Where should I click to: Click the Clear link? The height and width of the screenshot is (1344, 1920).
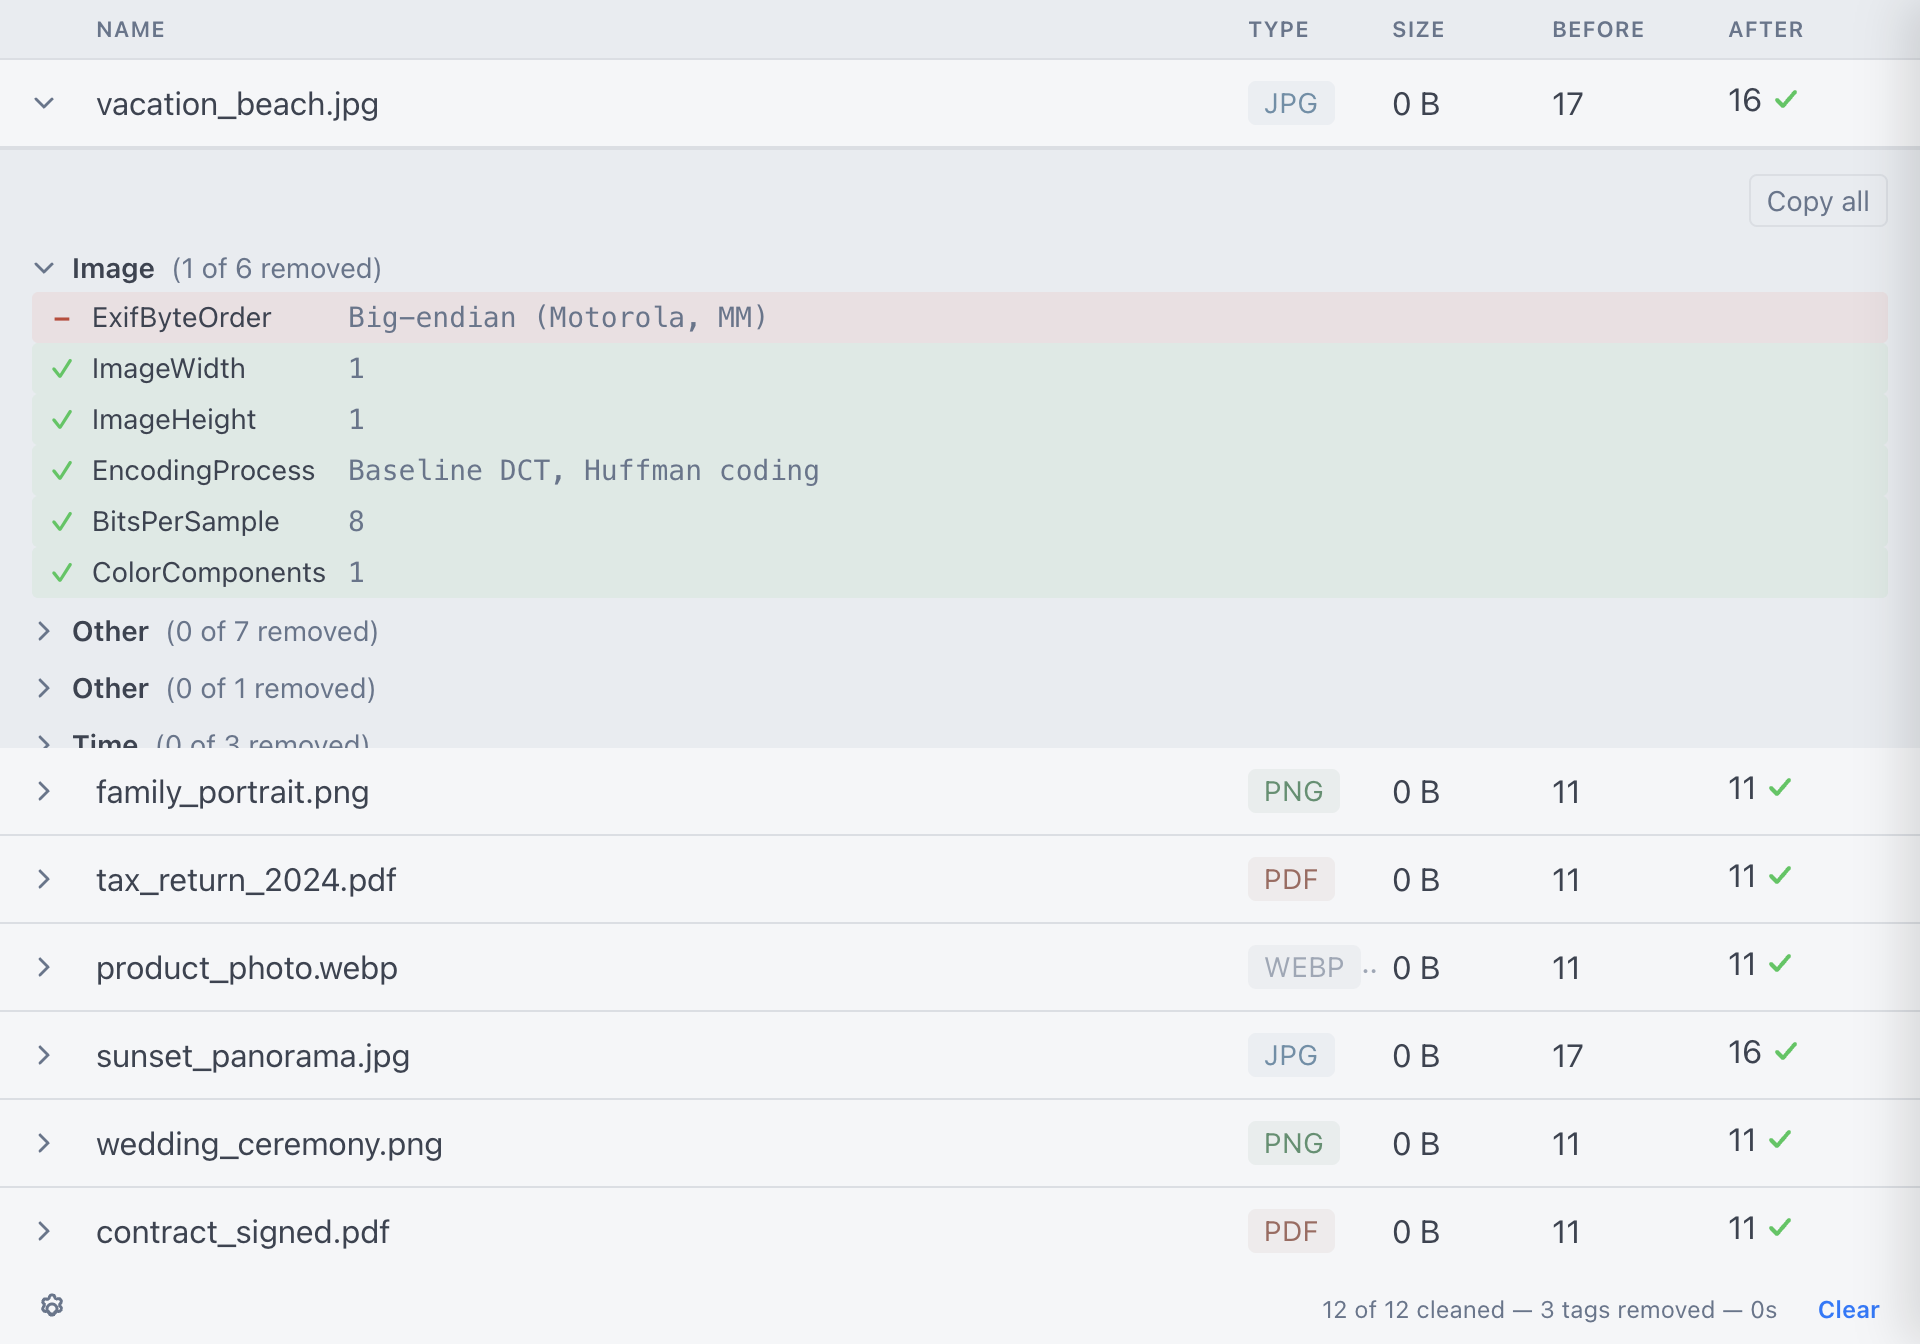(x=1849, y=1309)
